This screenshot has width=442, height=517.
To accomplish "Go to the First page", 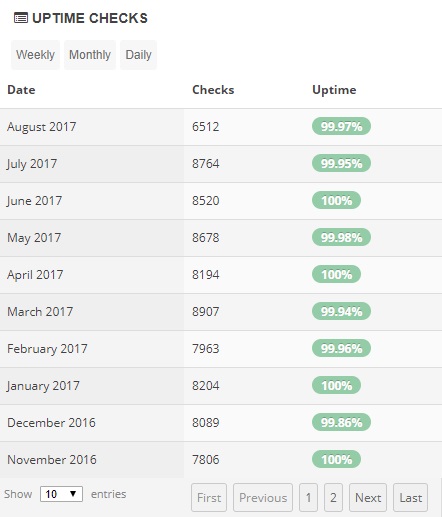I will click(x=209, y=498).
